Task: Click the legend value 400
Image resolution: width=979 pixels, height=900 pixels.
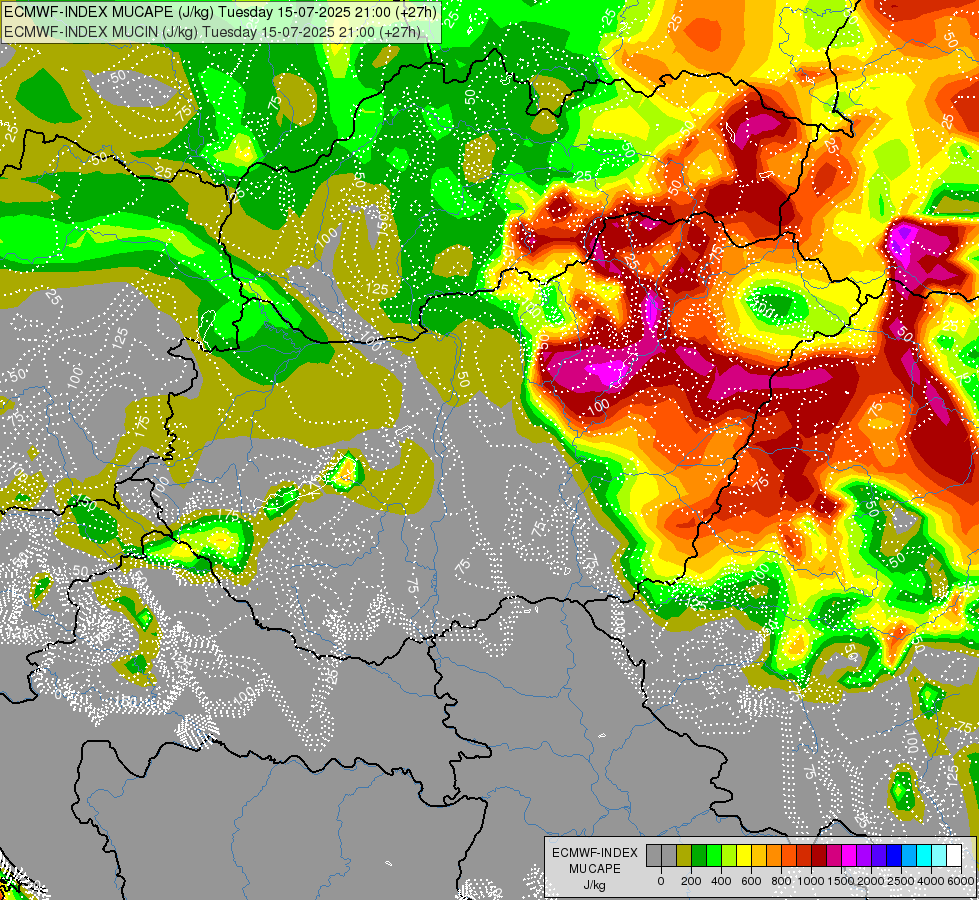Action: [x=721, y=881]
